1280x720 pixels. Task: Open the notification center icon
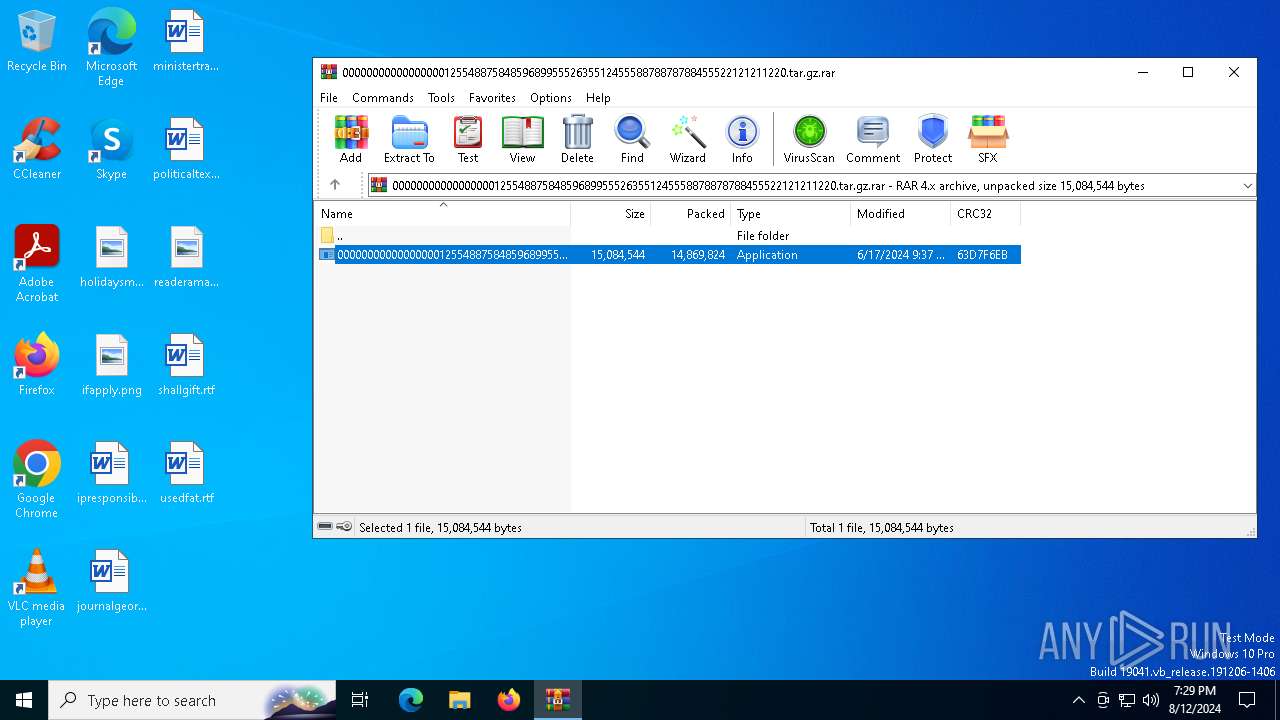click(x=1247, y=700)
